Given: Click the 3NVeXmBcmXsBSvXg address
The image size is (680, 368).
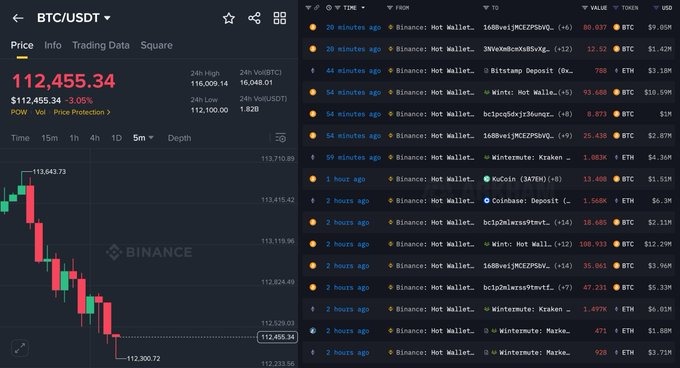Looking at the screenshot, I should [518, 49].
